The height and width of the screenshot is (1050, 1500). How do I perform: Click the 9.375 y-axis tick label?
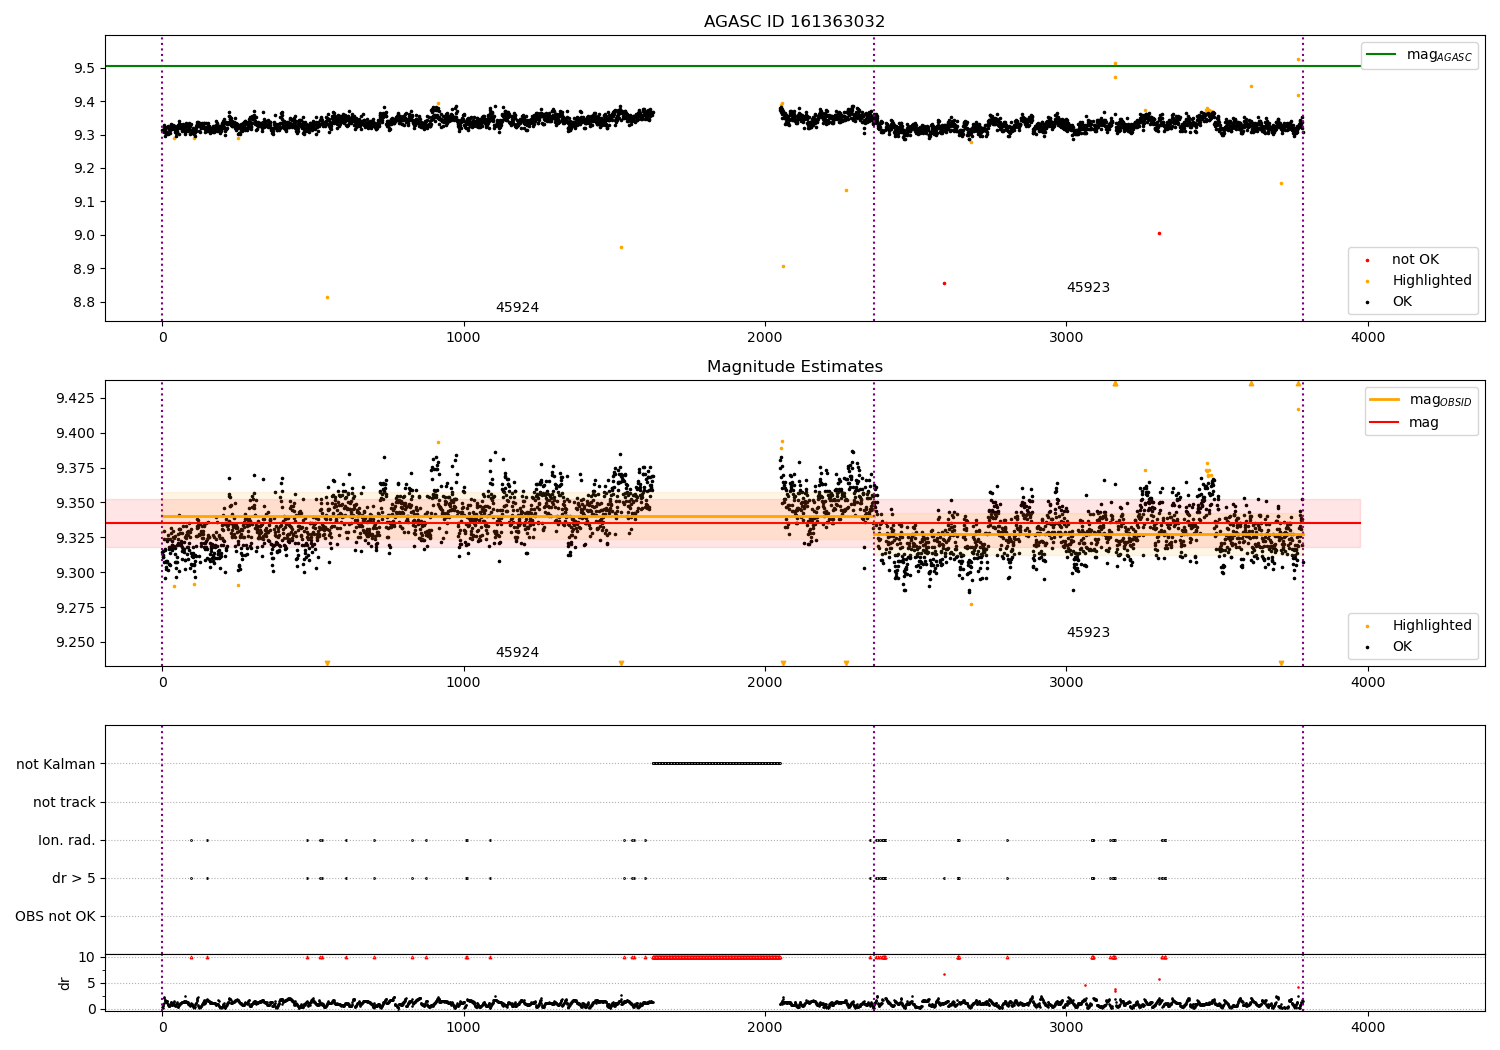click(x=75, y=469)
